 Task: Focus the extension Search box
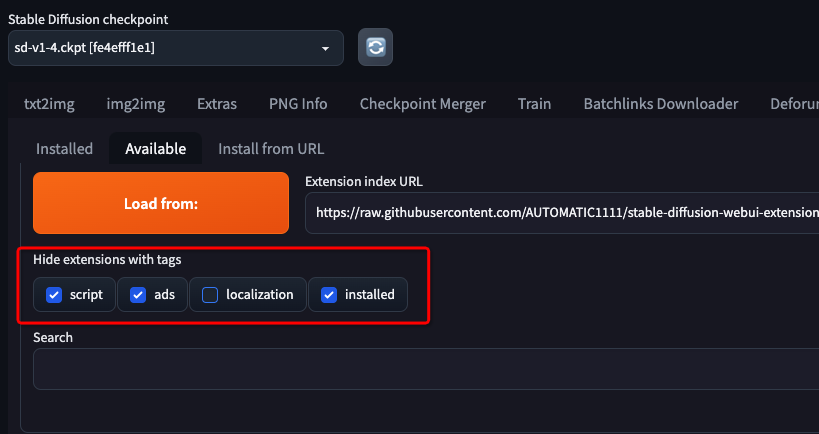pyautogui.click(x=425, y=369)
